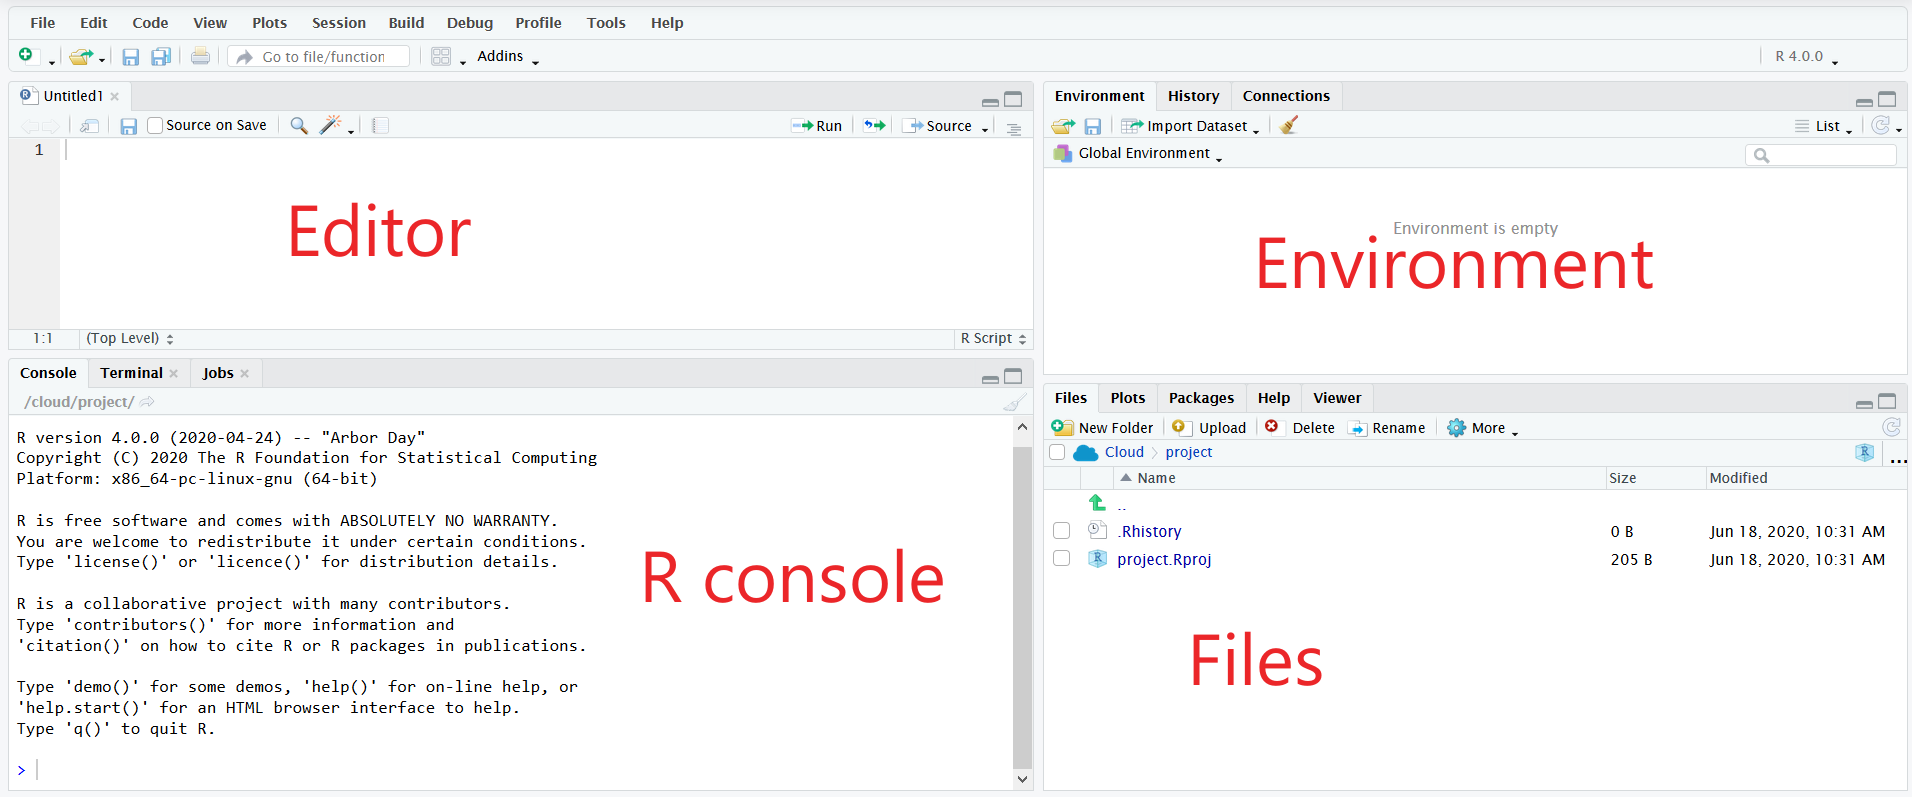Click the re-run previous code icon
This screenshot has width=1912, height=797.
pyautogui.click(x=875, y=125)
